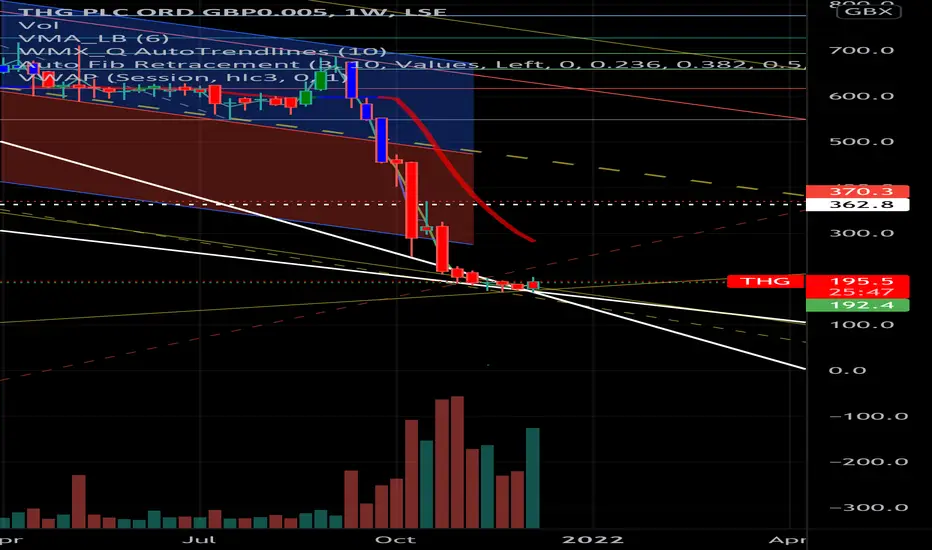
Task: Click the 362.8 white price label
Action: click(857, 205)
